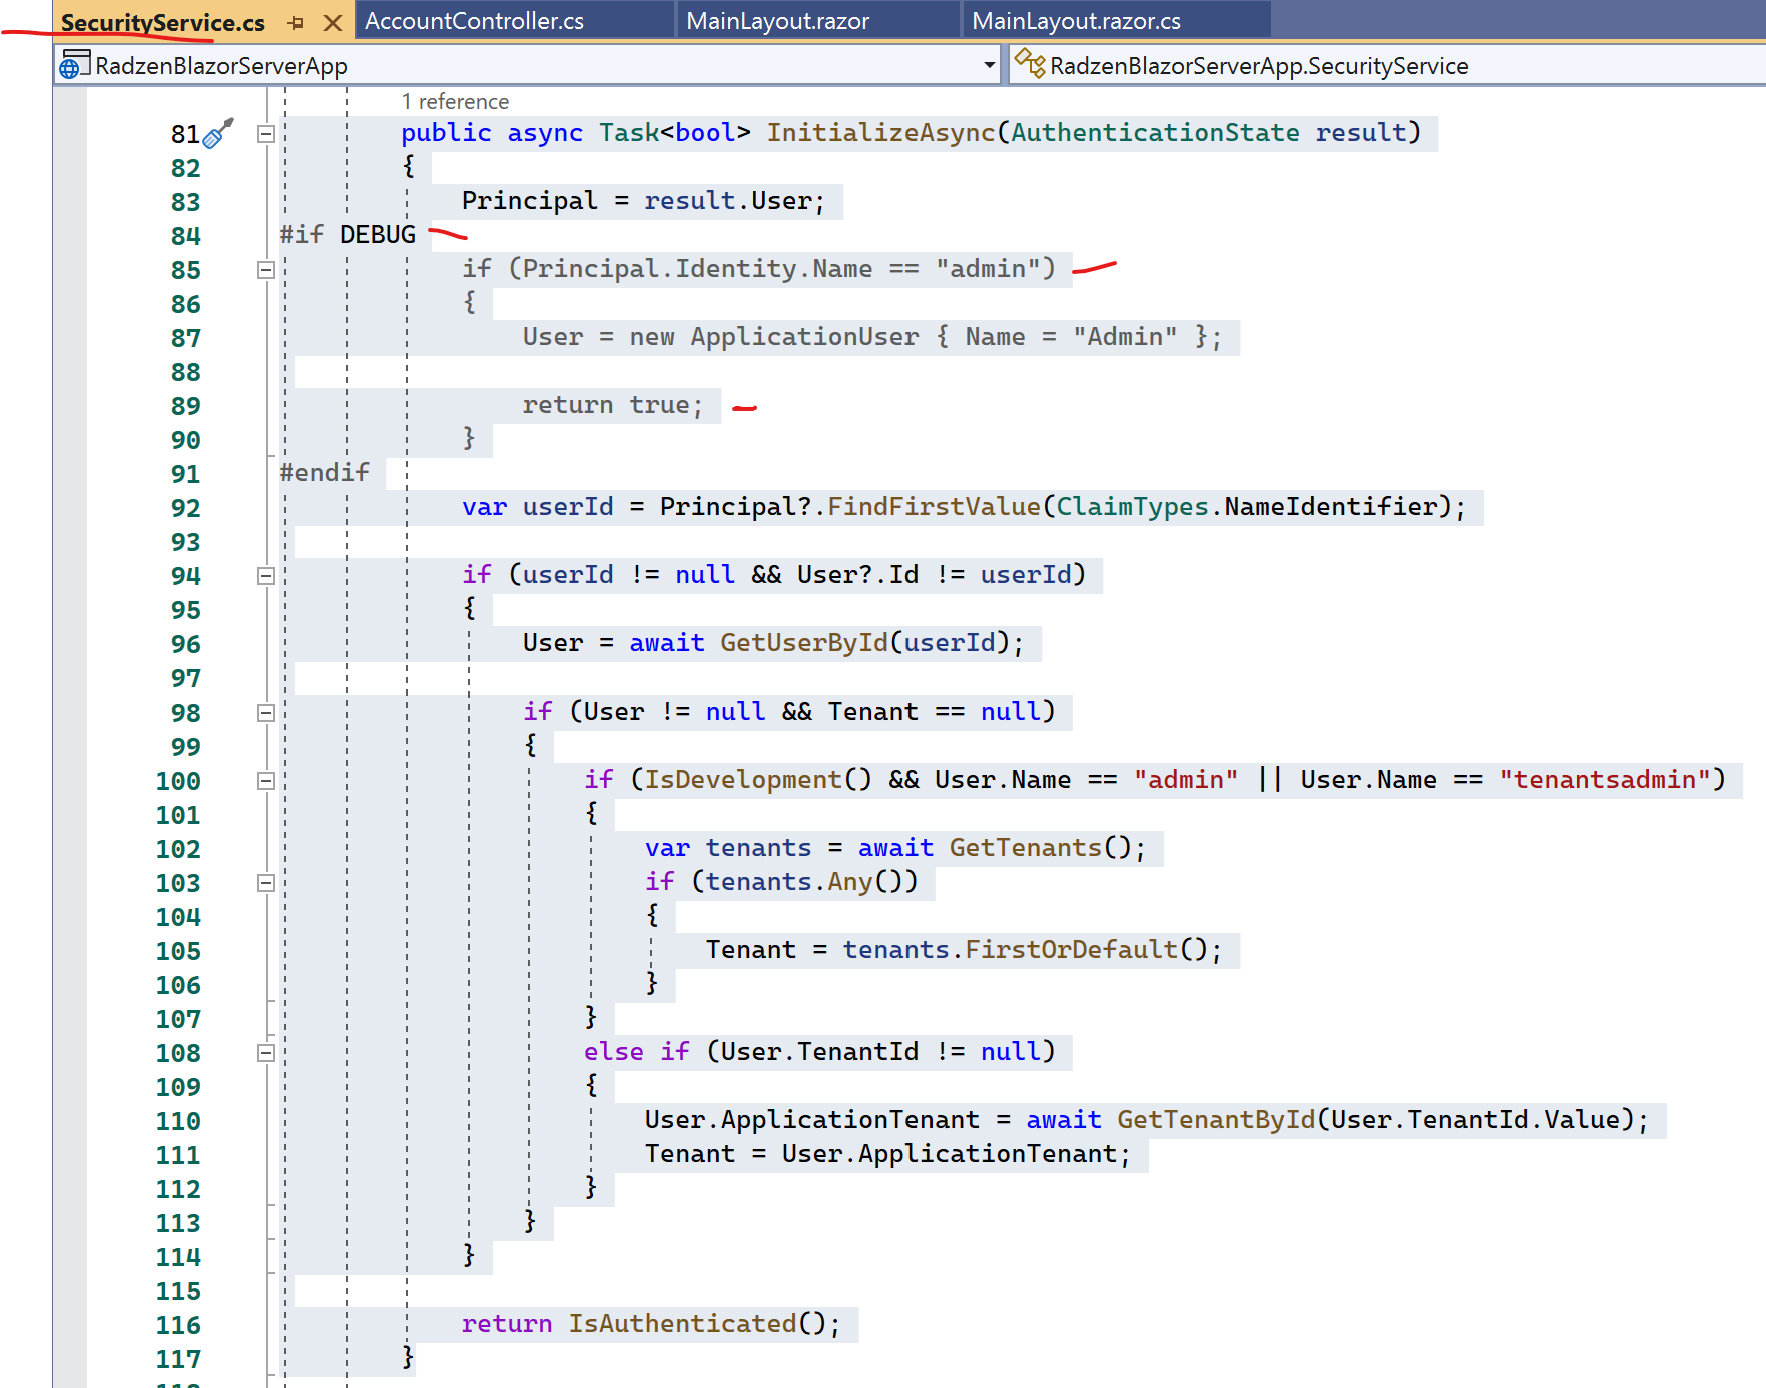The width and height of the screenshot is (1766, 1388).
Task: Click the #endif directive
Action: 325,473
